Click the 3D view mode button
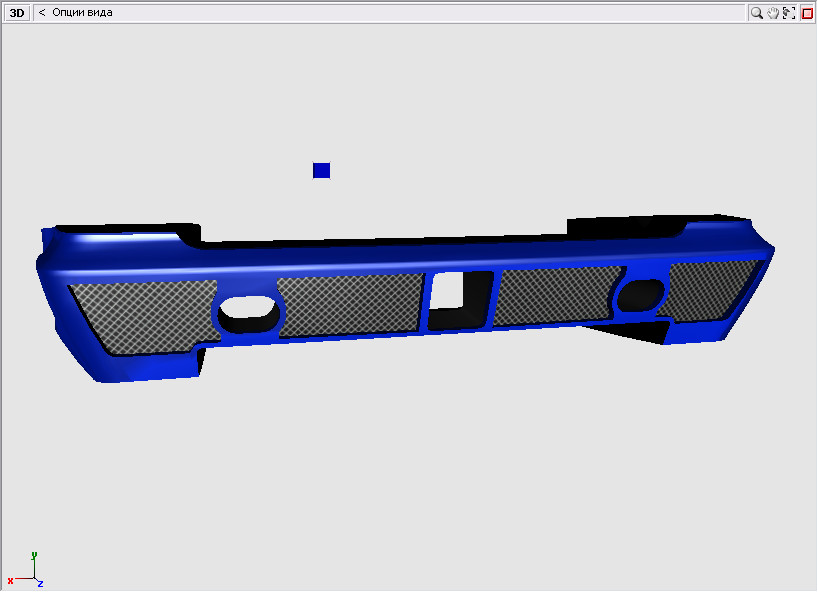Viewport: 818px width, 592px height. [17, 13]
